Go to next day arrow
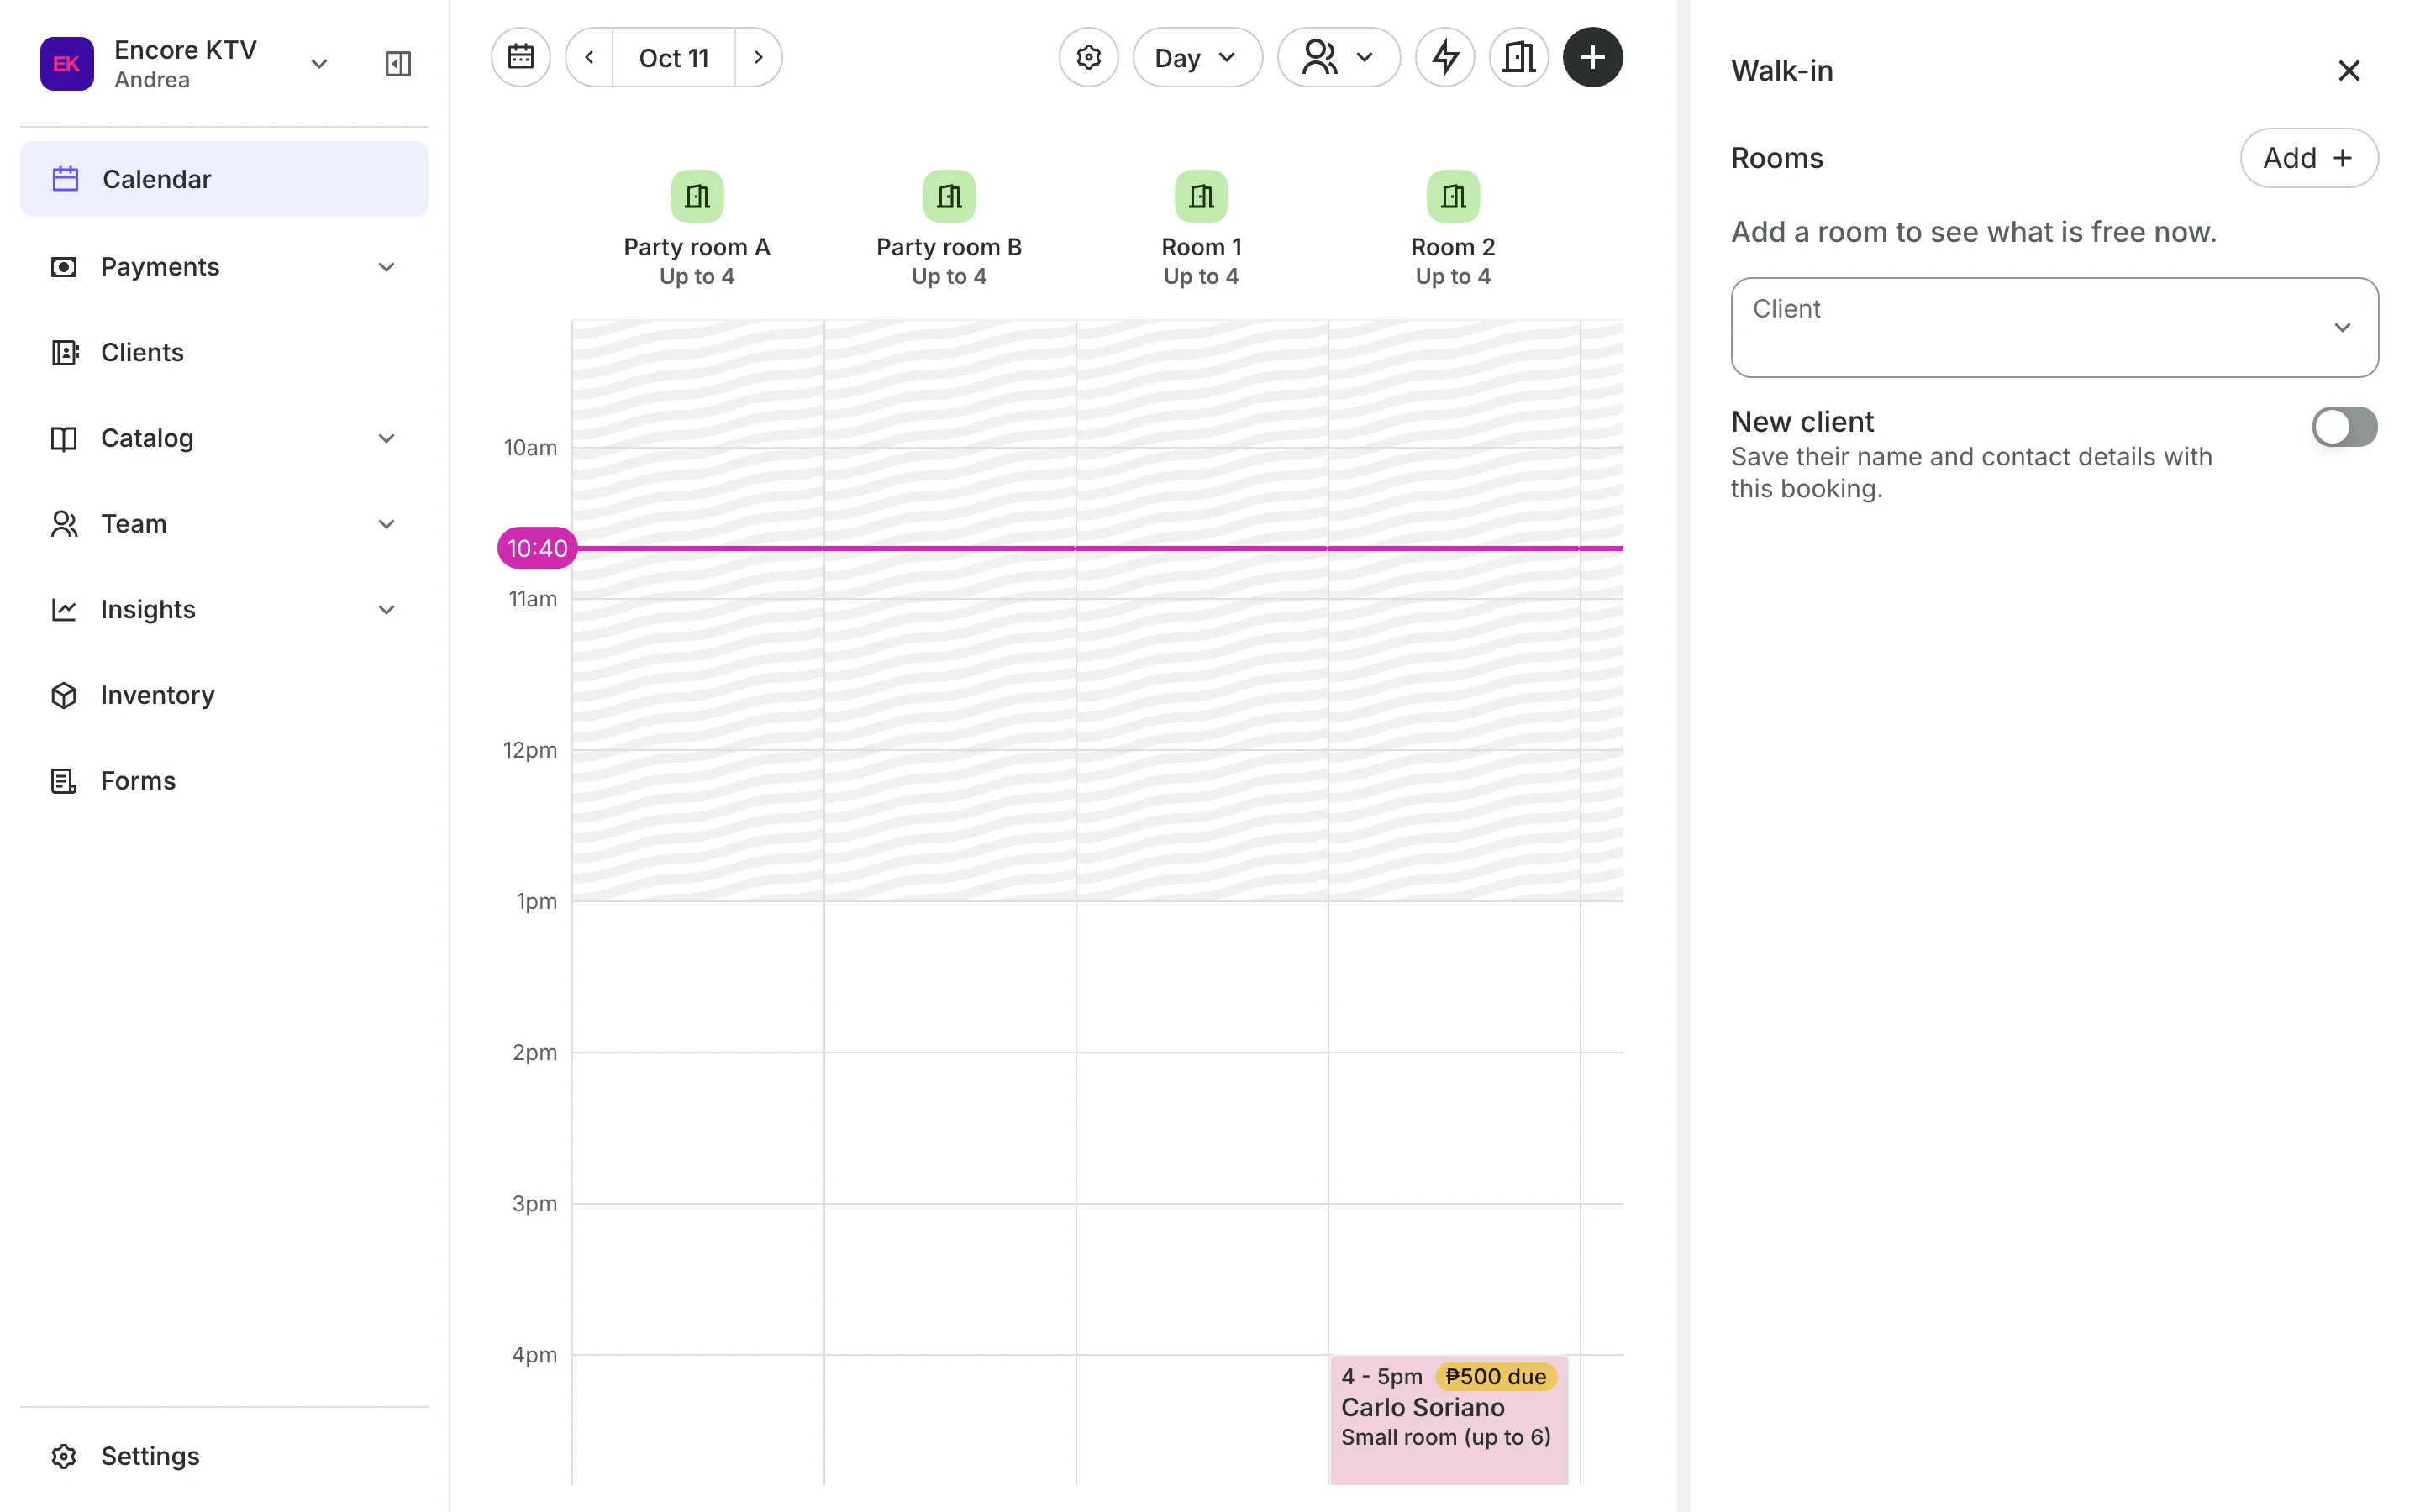 [x=758, y=57]
